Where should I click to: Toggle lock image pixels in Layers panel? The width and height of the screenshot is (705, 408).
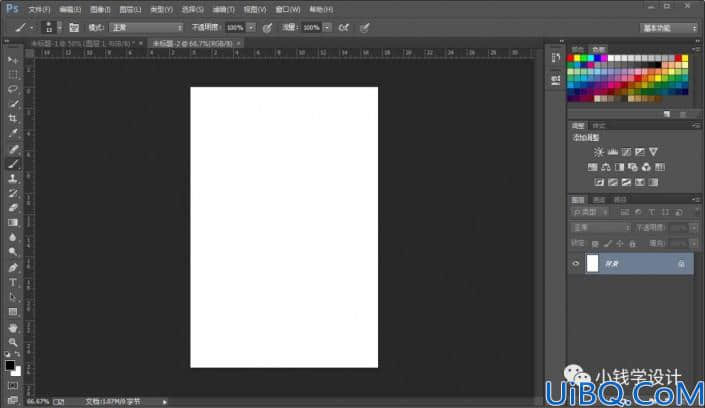tap(607, 244)
